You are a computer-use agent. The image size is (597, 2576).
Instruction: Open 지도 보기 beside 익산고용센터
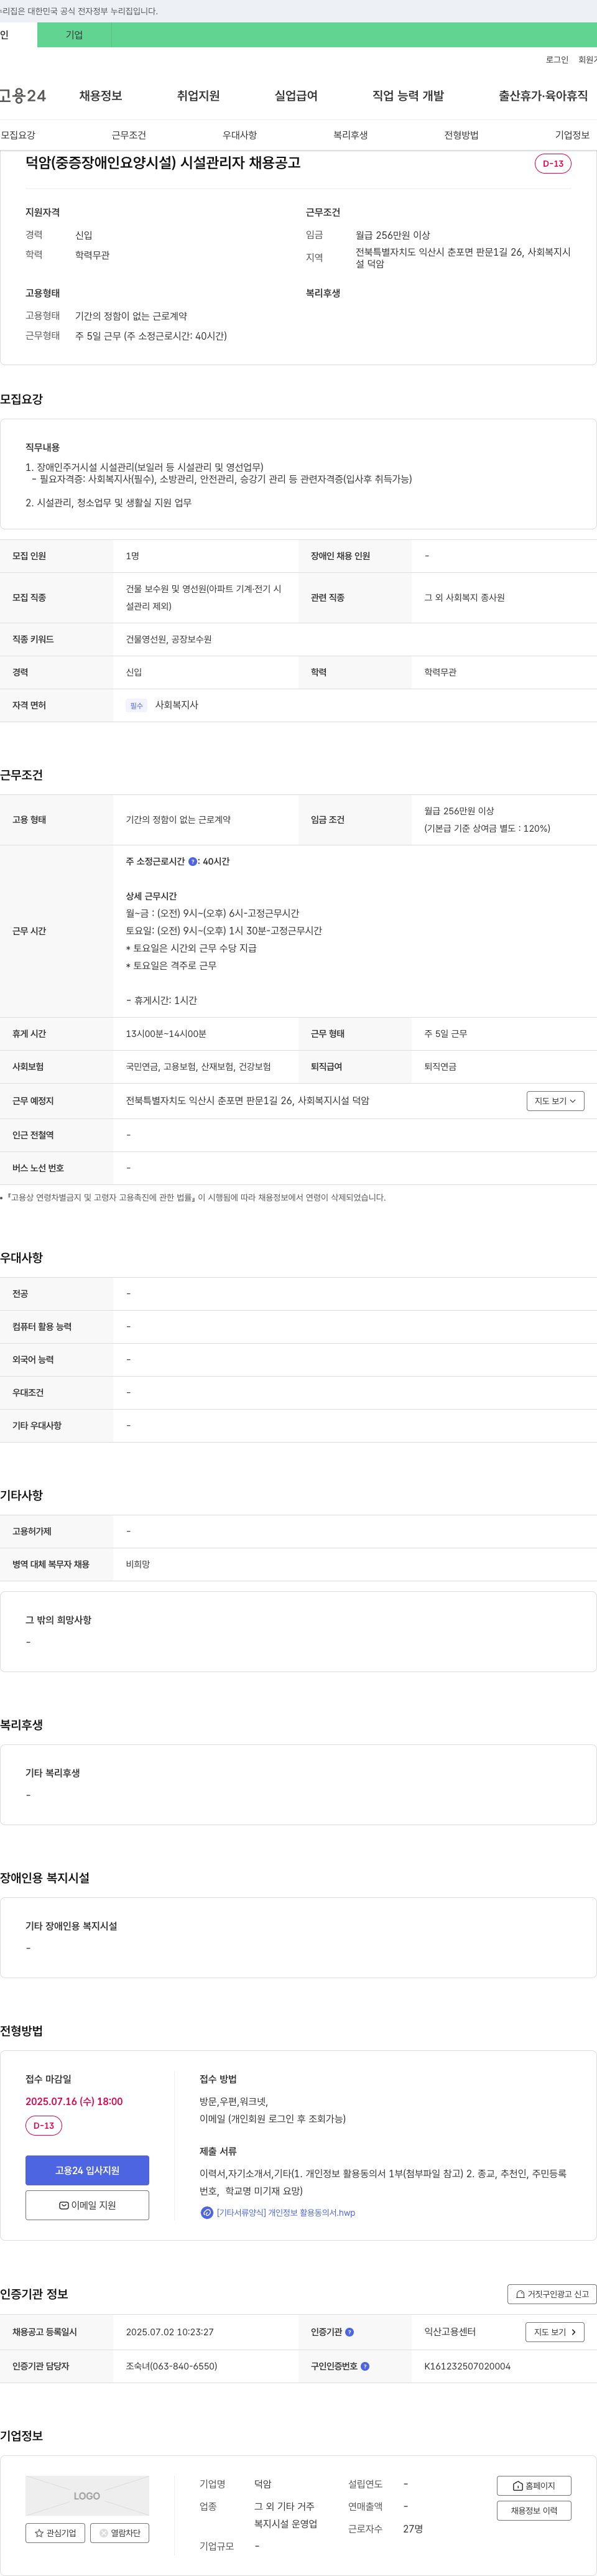[555, 2332]
